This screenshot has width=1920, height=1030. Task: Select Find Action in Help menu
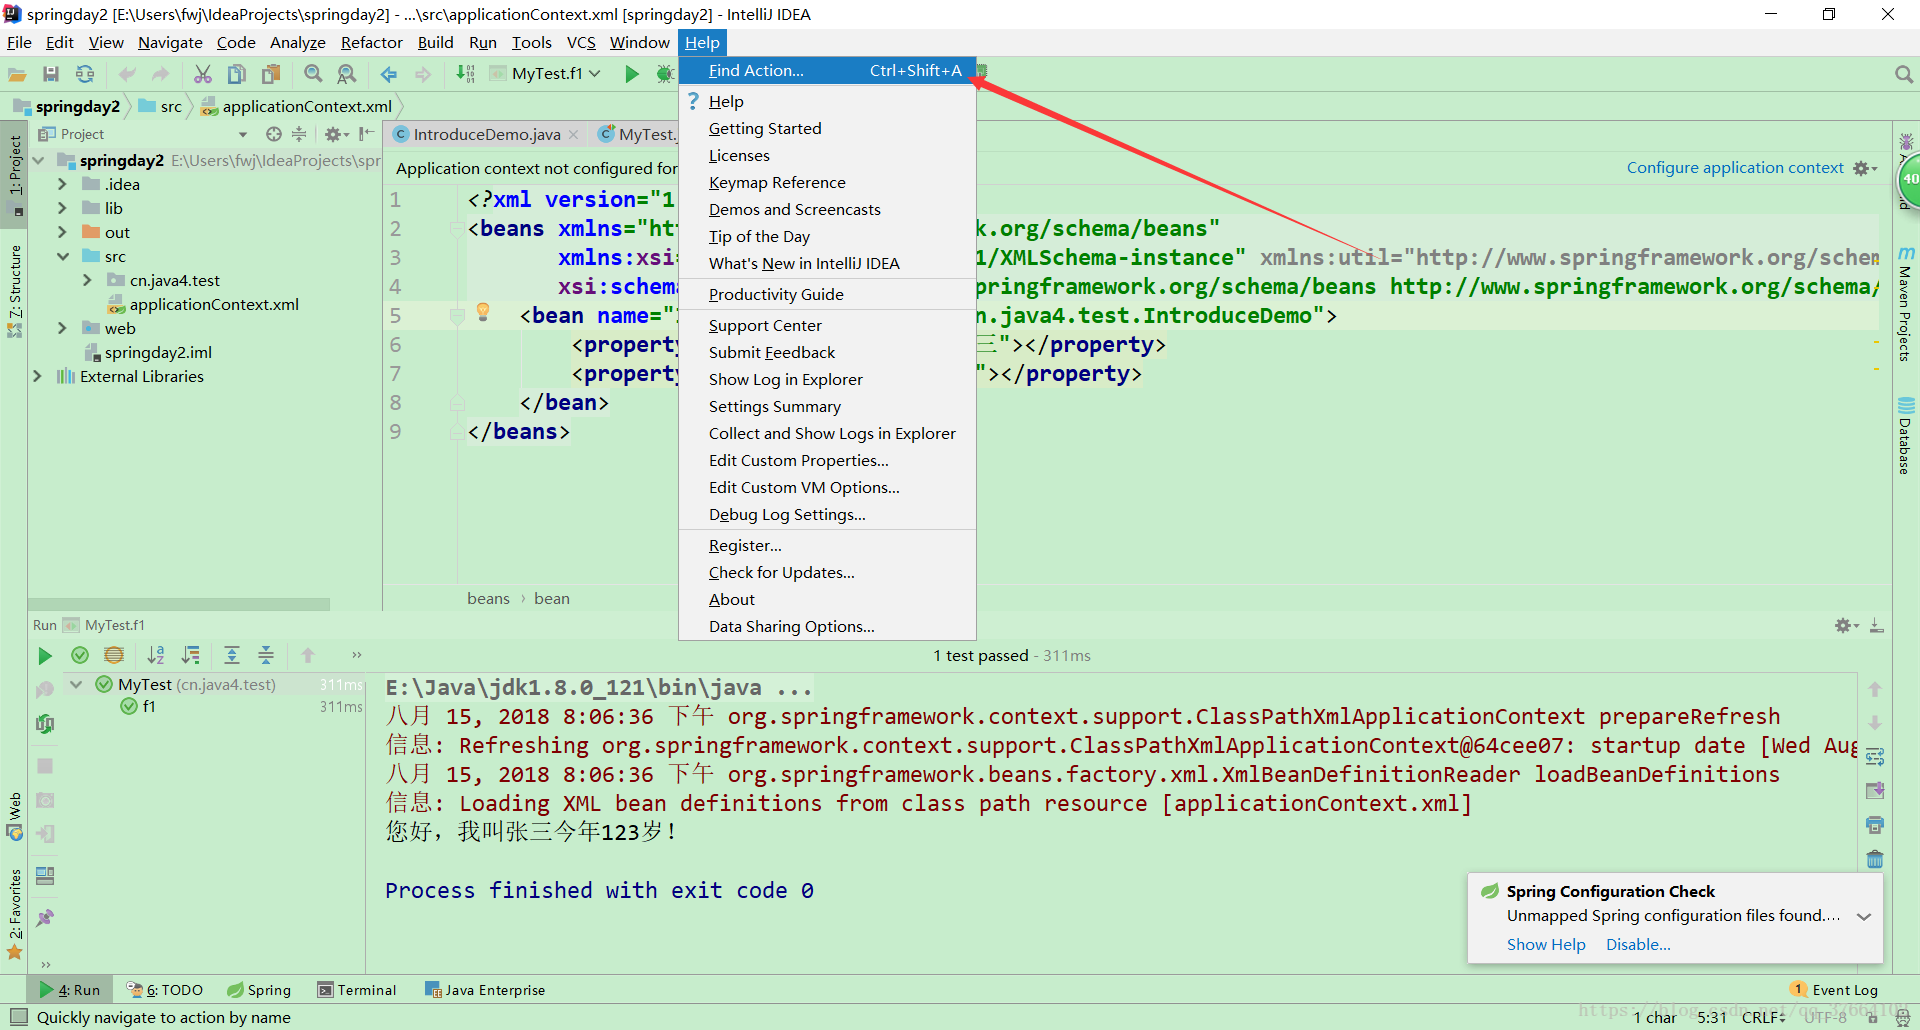click(827, 71)
